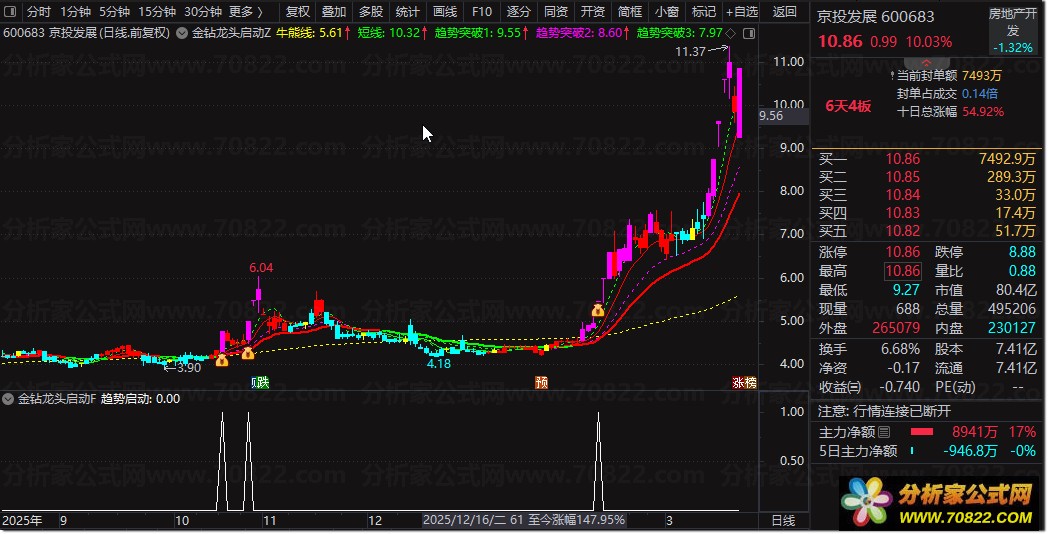The height and width of the screenshot is (534, 1049).
Task: Click the 日线 period label at bottom
Action: [x=783, y=520]
